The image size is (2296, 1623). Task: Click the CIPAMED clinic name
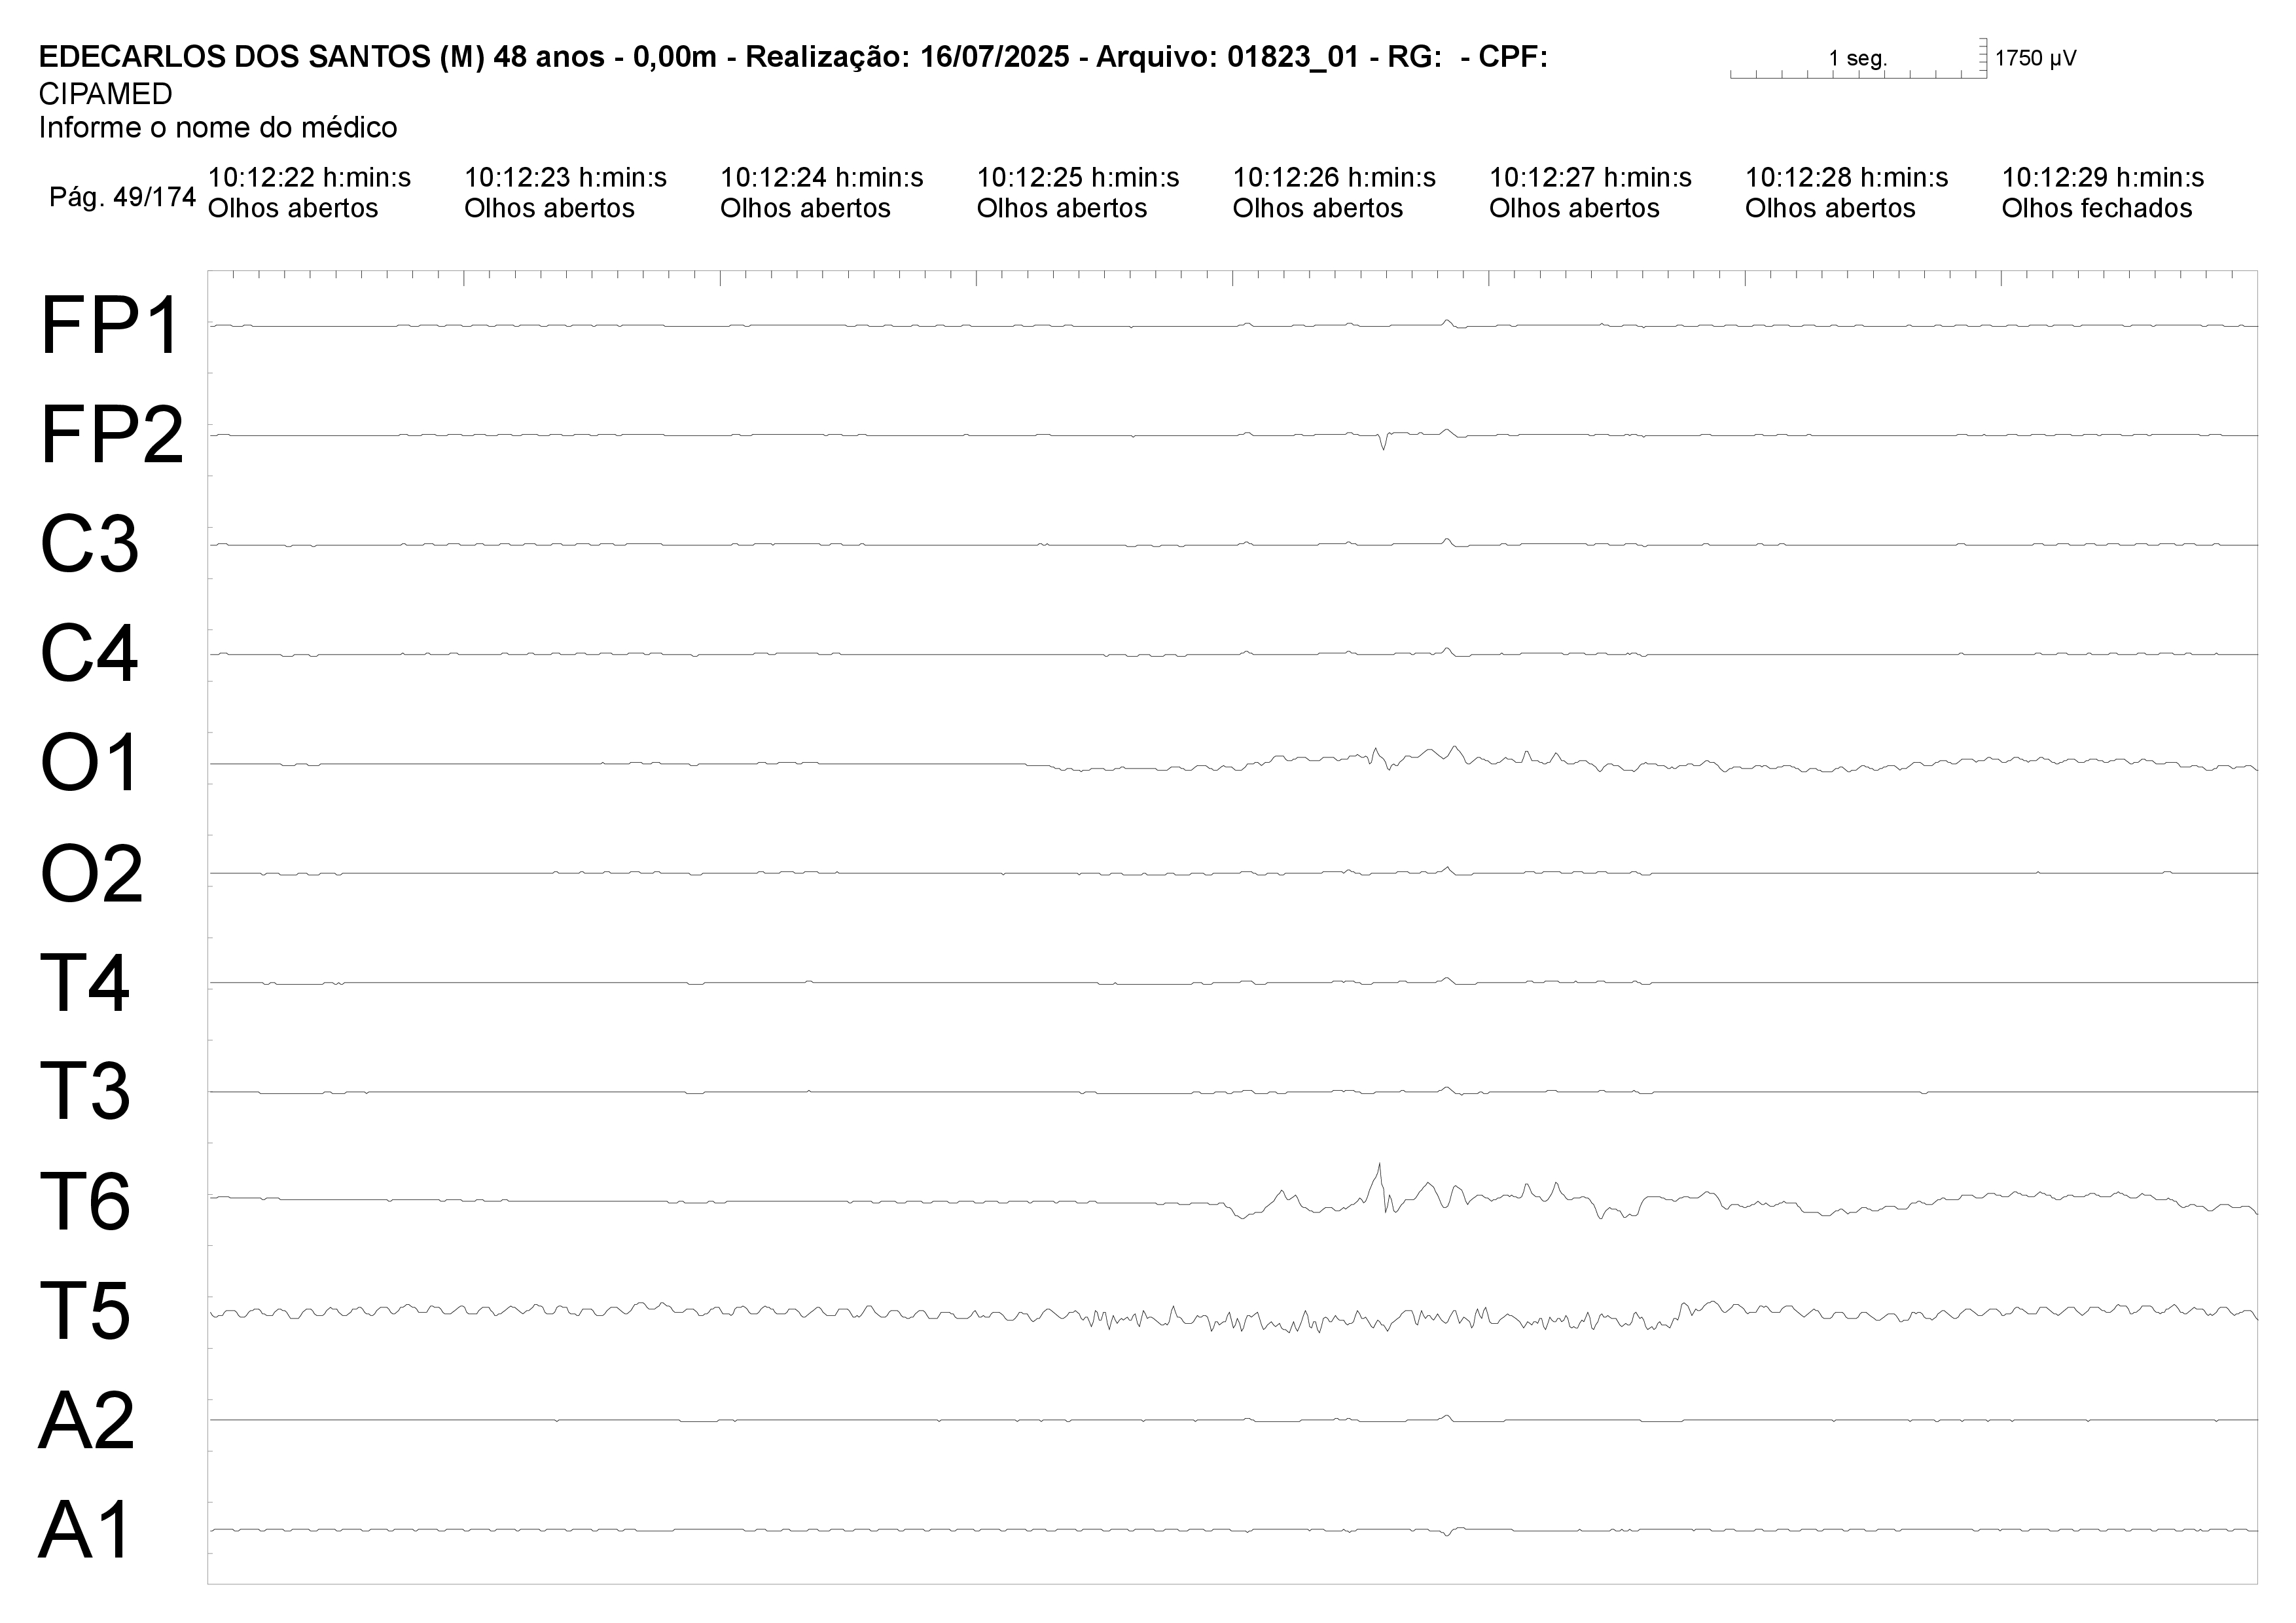(105, 94)
